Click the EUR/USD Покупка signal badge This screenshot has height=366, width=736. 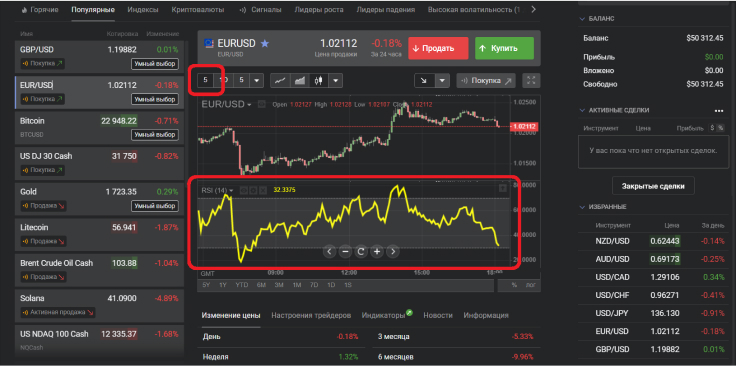(43, 99)
